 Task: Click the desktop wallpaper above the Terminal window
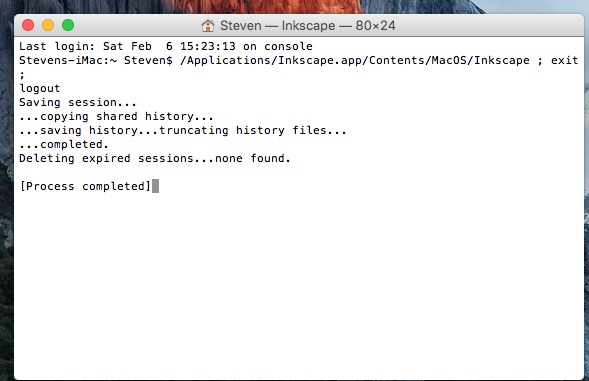tap(263, 6)
